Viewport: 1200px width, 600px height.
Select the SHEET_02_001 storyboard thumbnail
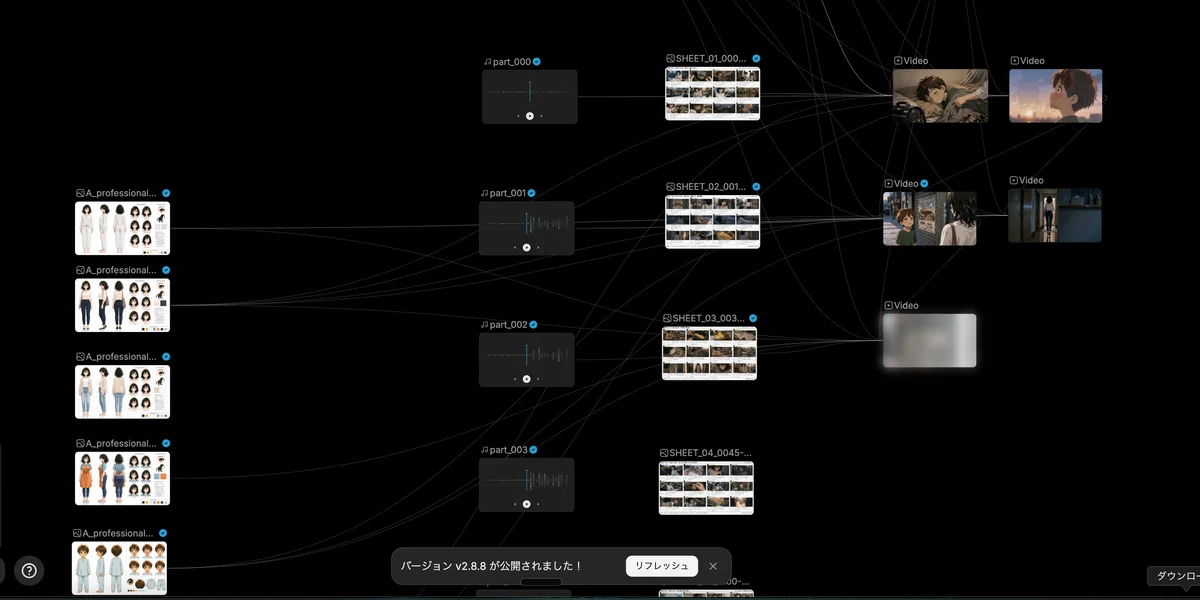coord(713,222)
